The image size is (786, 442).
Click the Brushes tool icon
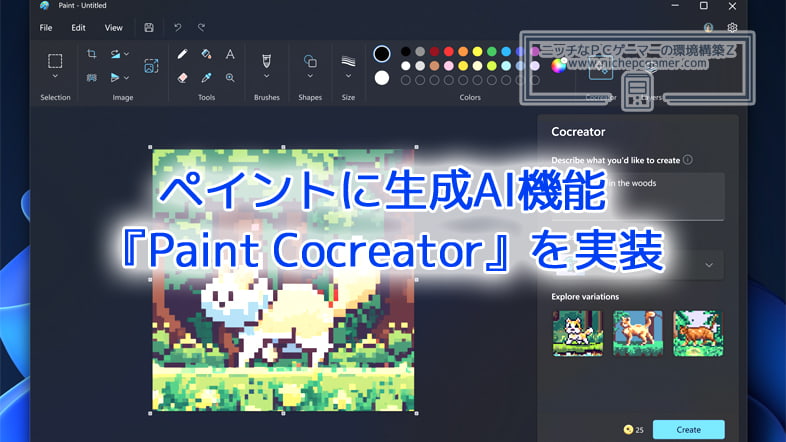267,61
